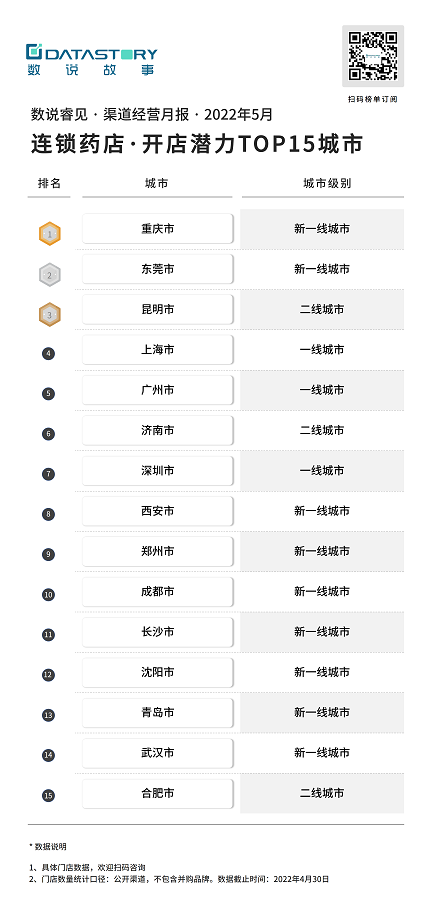Click the rank 15 number circle
The height and width of the screenshot is (907, 432).
click(49, 795)
